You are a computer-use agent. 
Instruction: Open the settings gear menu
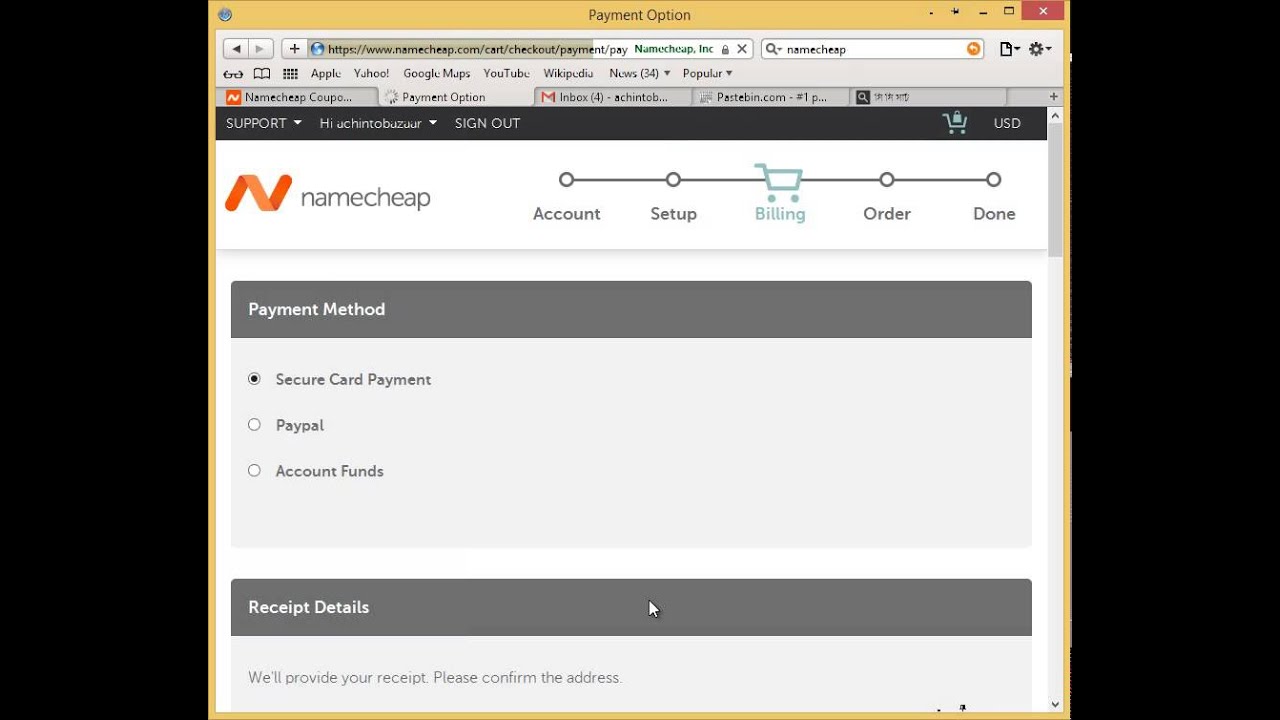[x=1039, y=49]
